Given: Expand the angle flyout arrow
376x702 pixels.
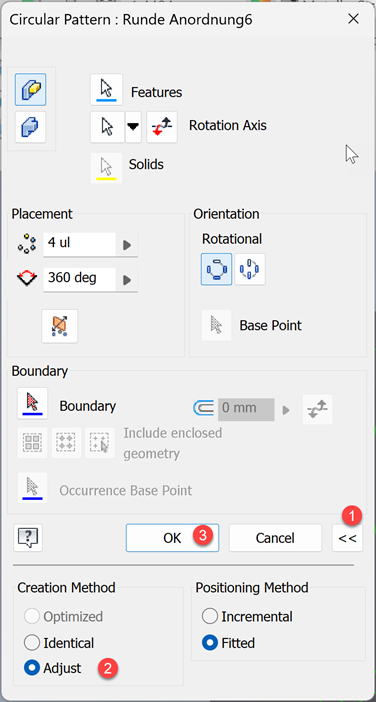Looking at the screenshot, I should 127,280.
